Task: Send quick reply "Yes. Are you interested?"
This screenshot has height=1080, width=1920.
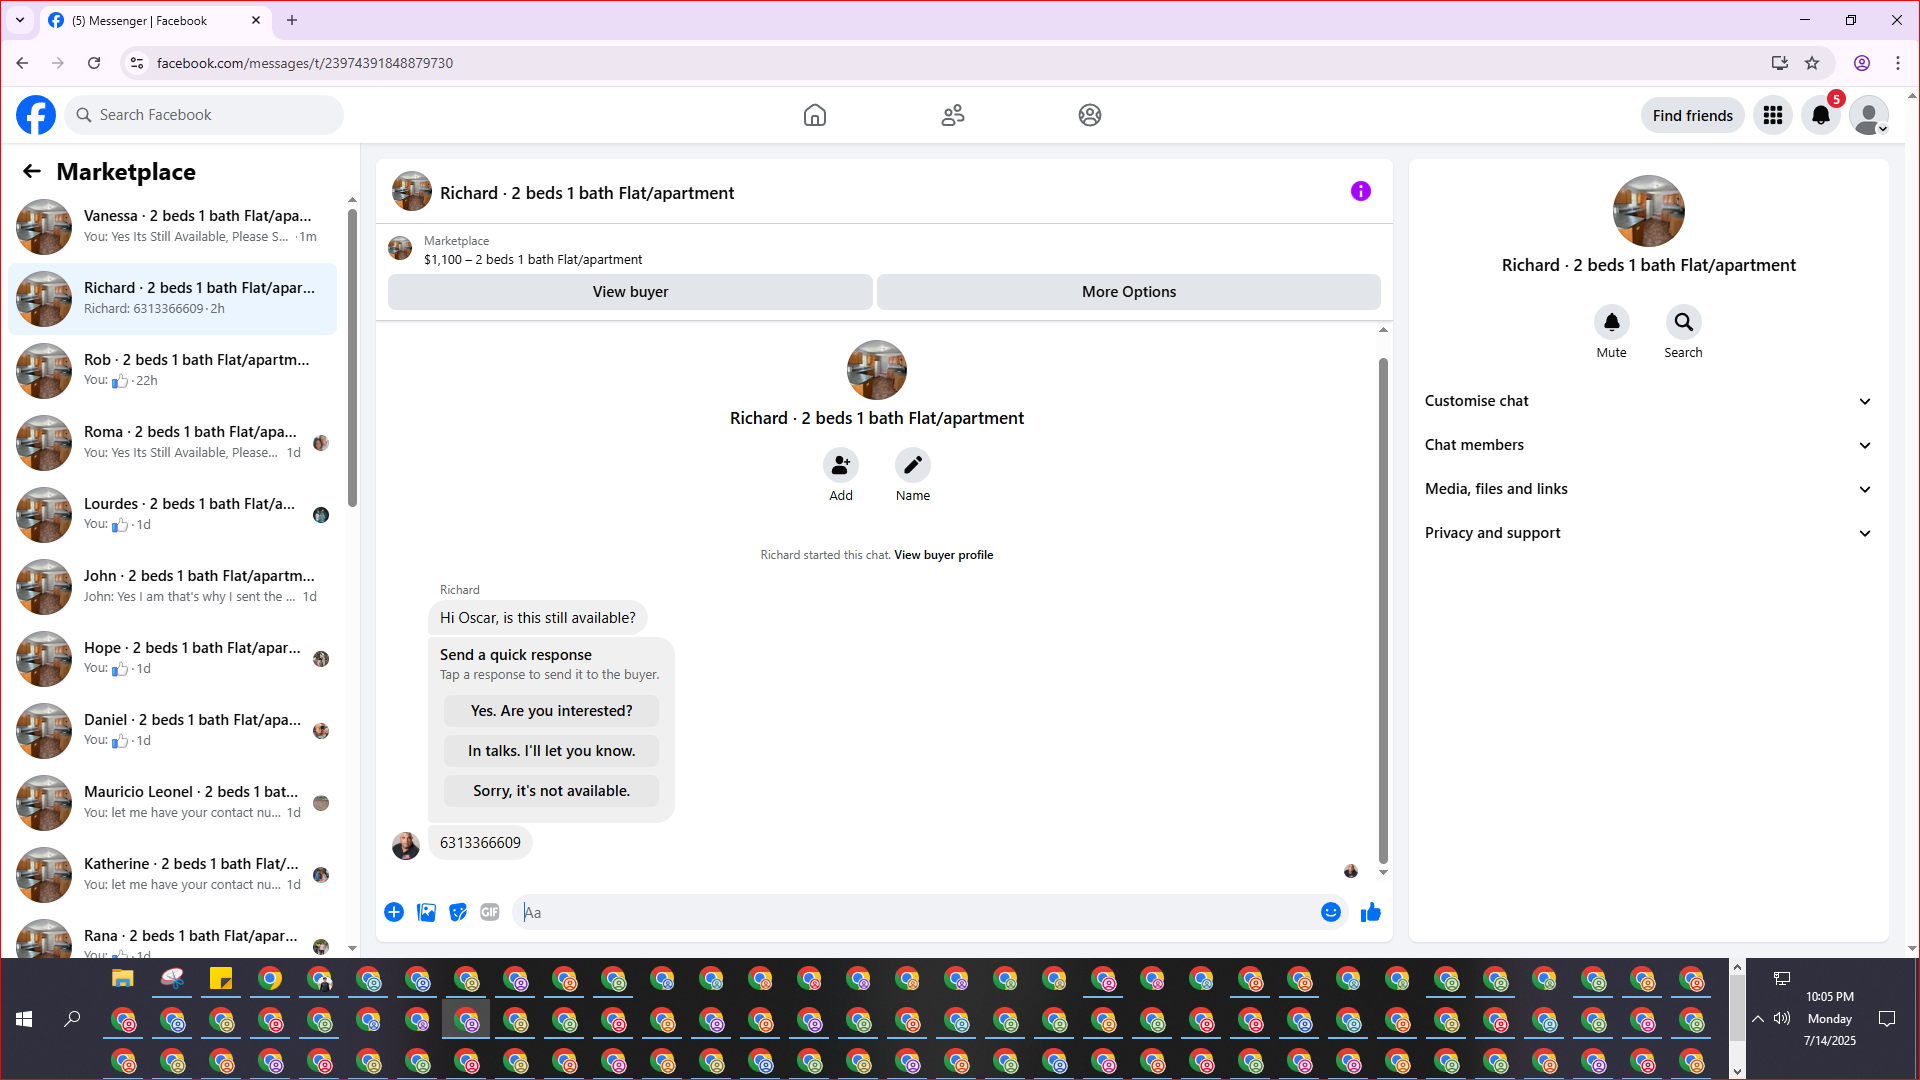Action: [551, 711]
